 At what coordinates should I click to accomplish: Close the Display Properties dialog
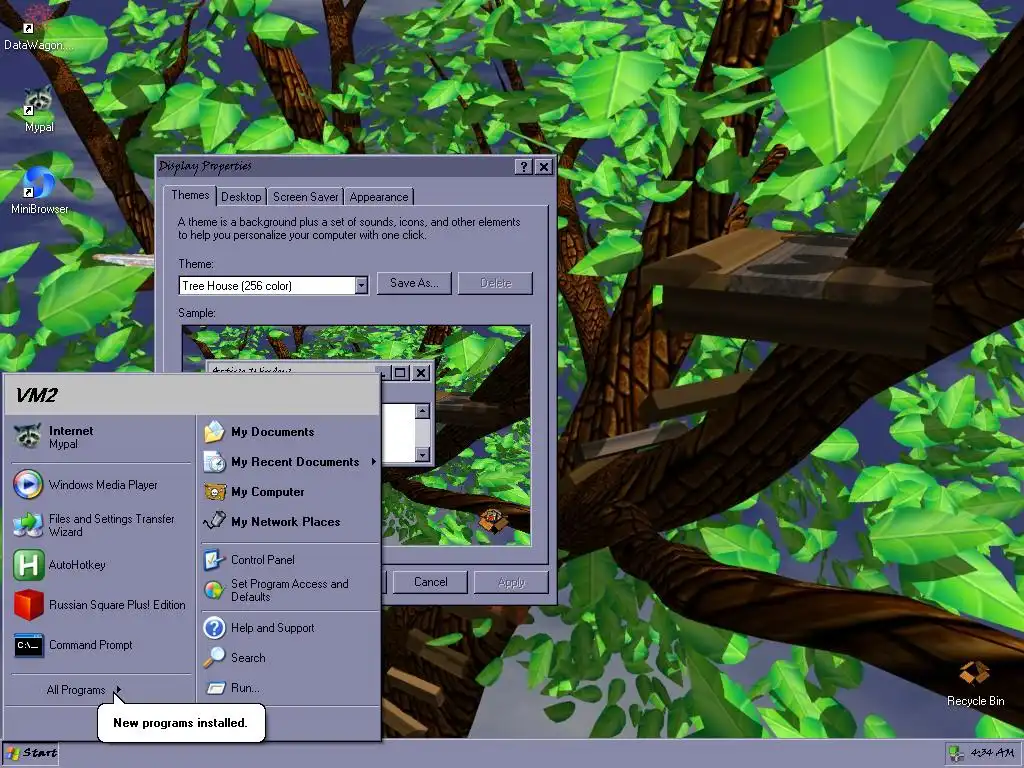(543, 167)
